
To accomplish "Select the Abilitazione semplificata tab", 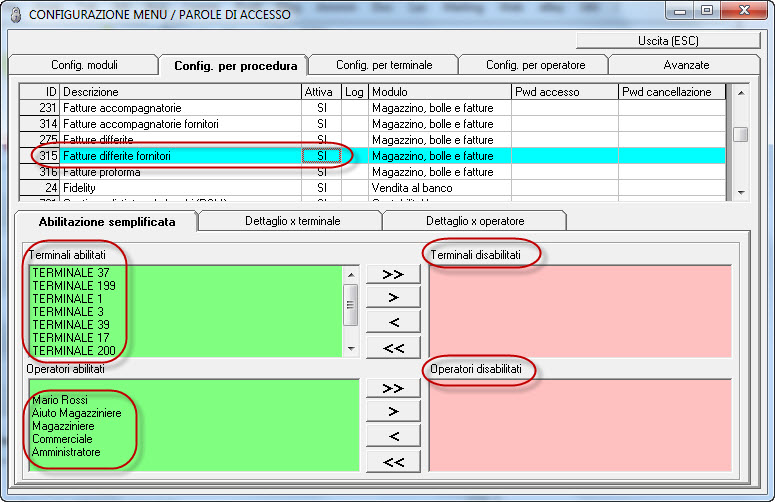I will coord(107,222).
